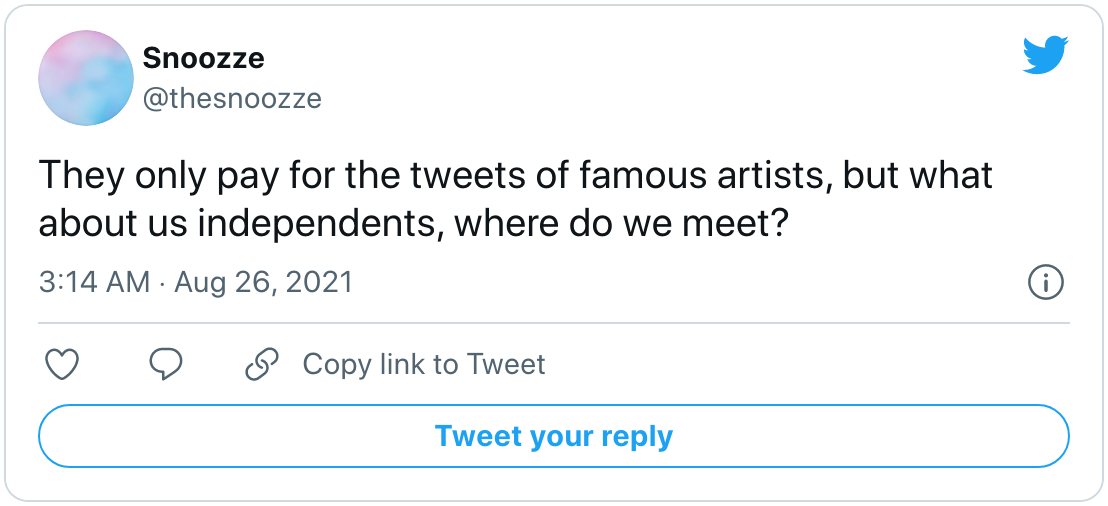Click the divider line below the timestamp

[554, 323]
